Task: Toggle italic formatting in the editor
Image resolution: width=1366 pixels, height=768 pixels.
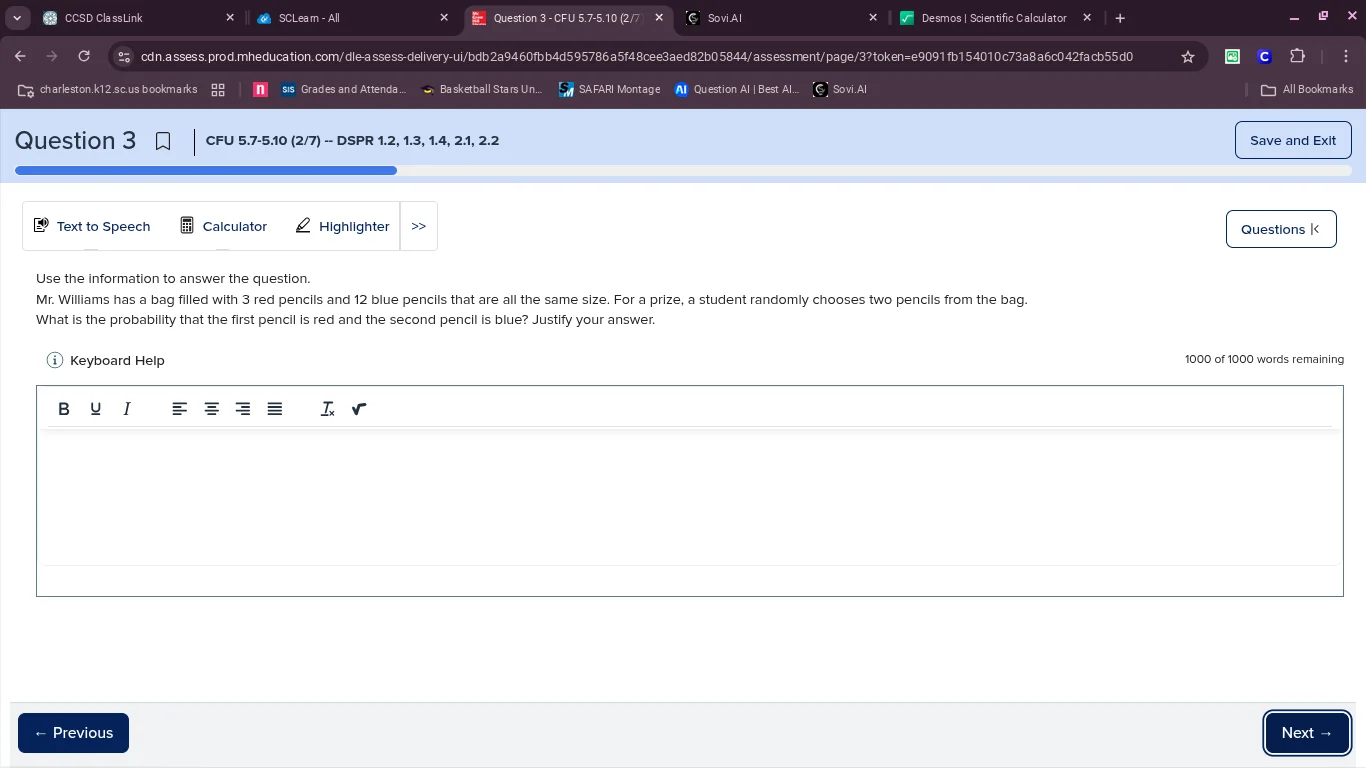Action: (x=127, y=409)
